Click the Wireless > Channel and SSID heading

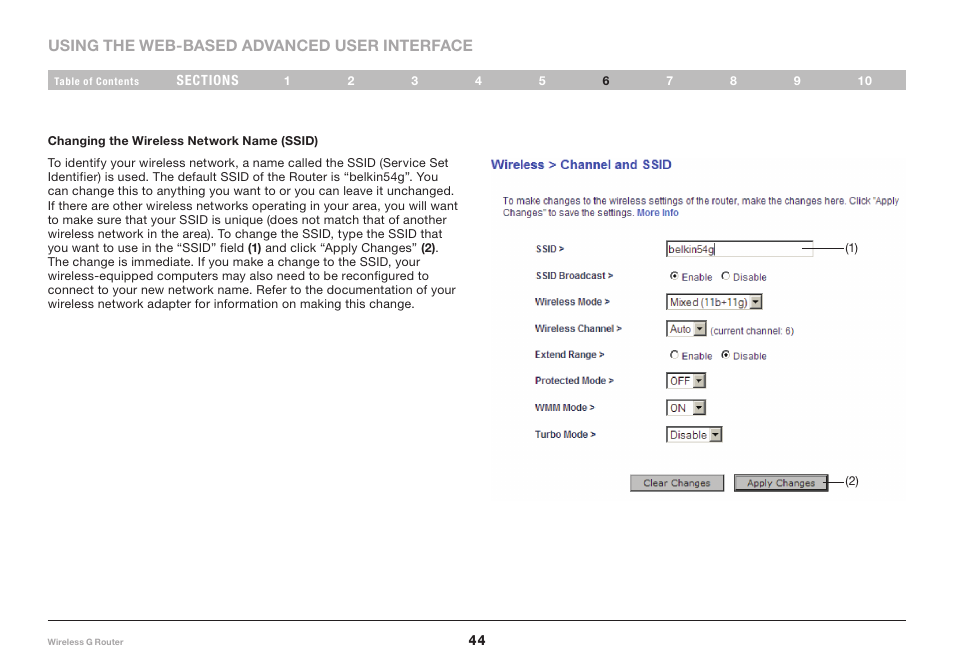pos(581,165)
